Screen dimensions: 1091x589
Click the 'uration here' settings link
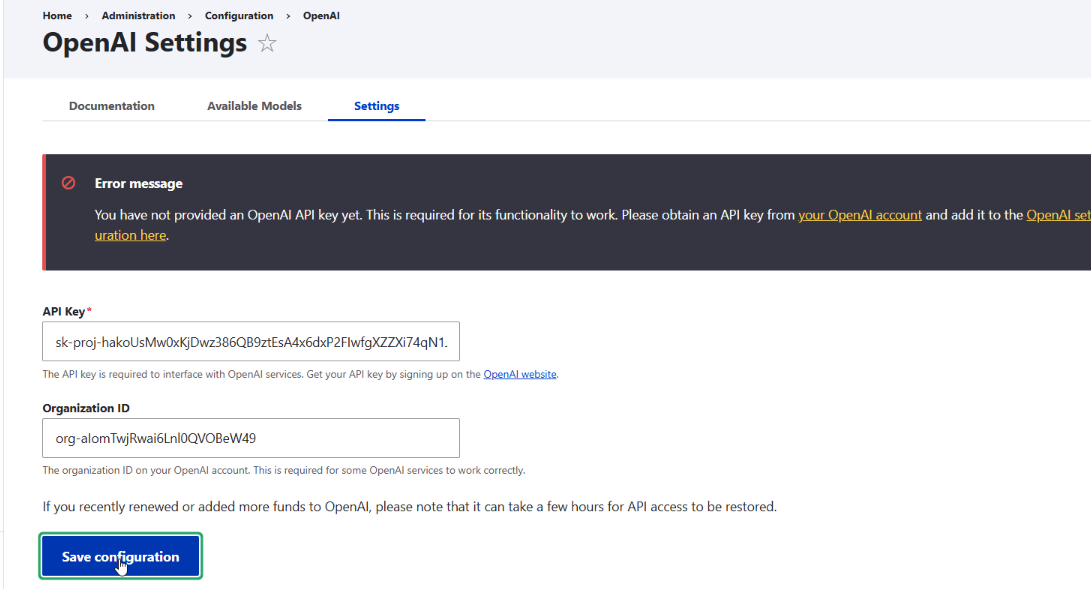tap(130, 235)
